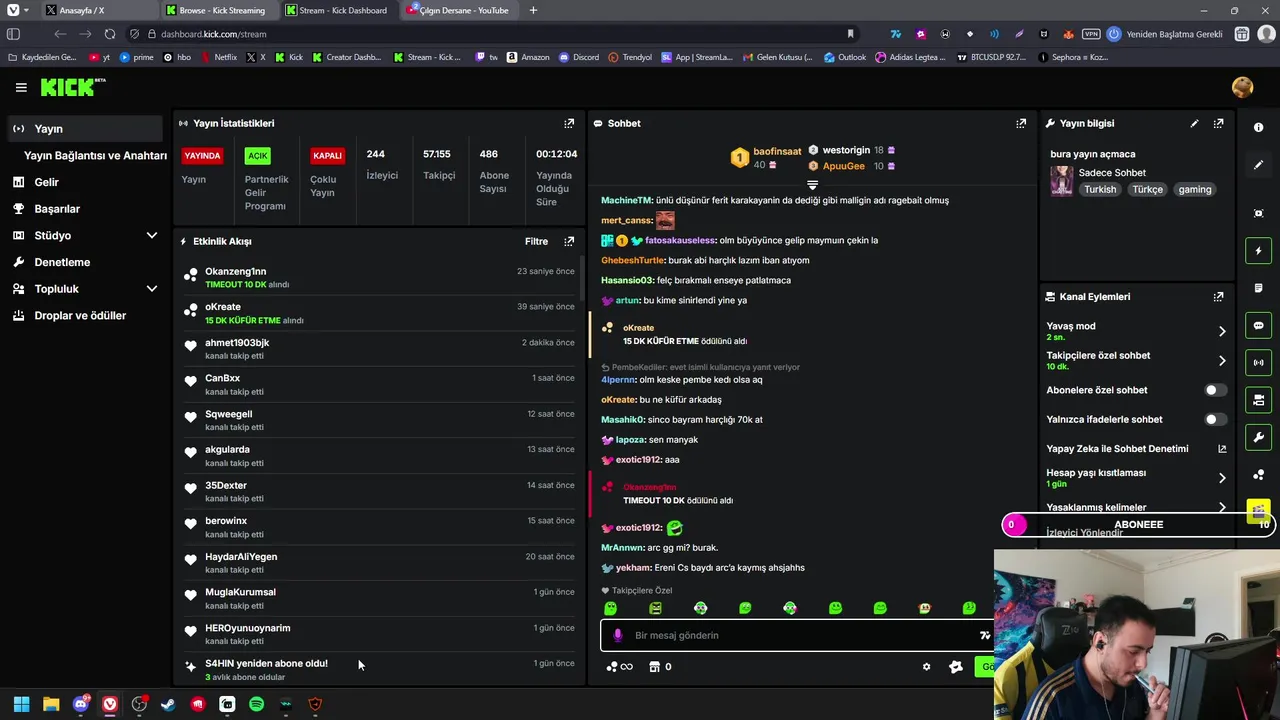Open chat settings gear icon
The width and height of the screenshot is (1280, 720).
[x=926, y=667]
